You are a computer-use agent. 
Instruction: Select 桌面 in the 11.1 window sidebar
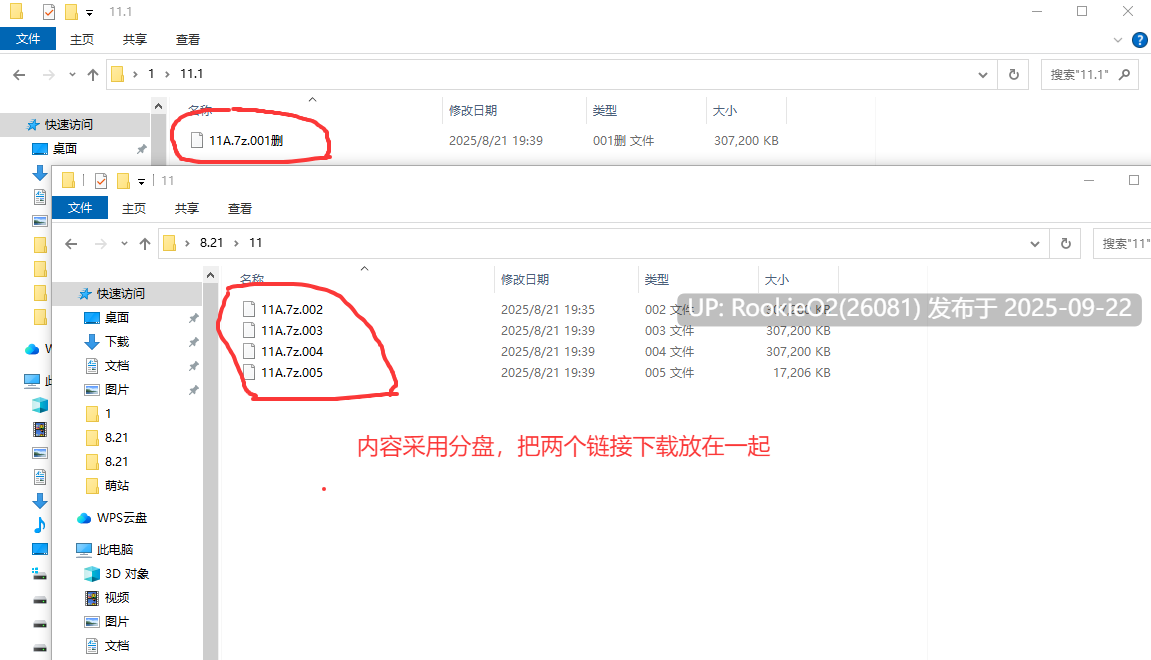[x=65, y=148]
